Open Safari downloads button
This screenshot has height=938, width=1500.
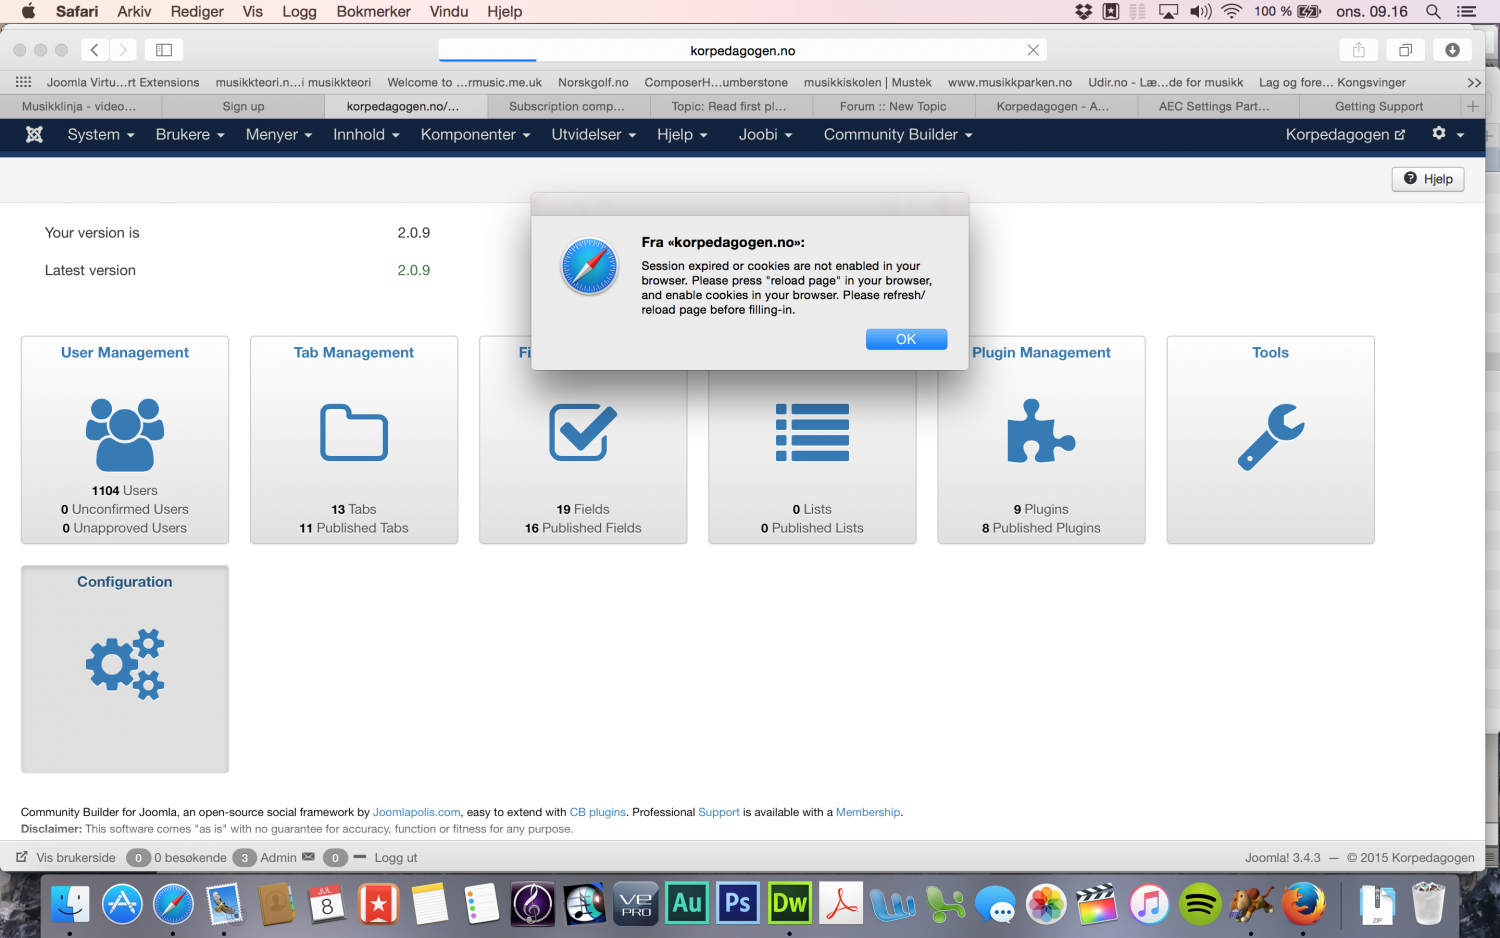pos(1452,50)
